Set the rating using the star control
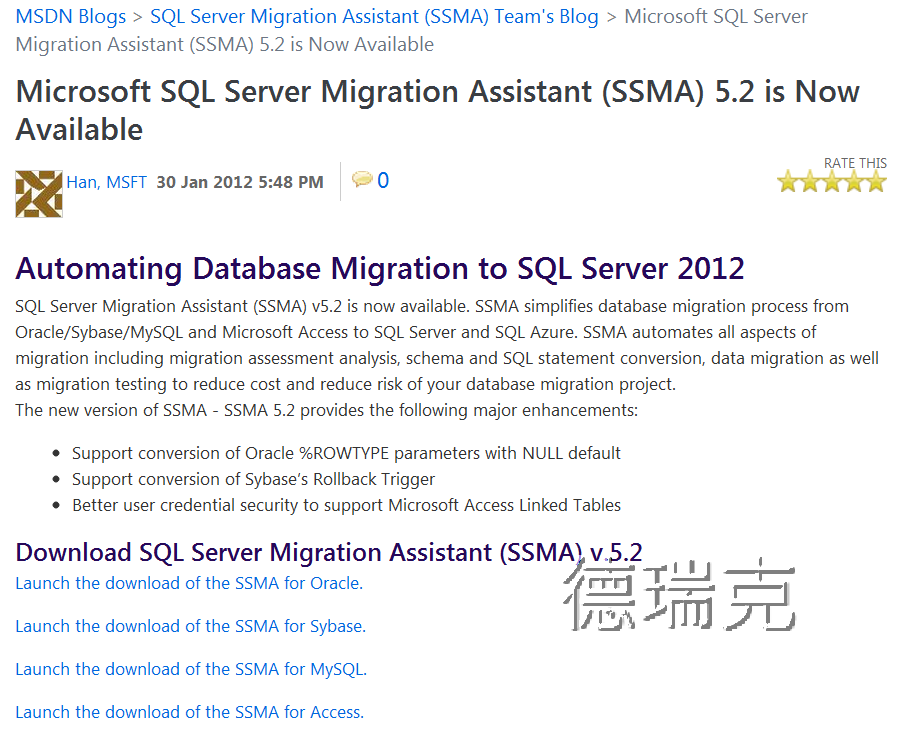The image size is (903, 729). (x=831, y=181)
